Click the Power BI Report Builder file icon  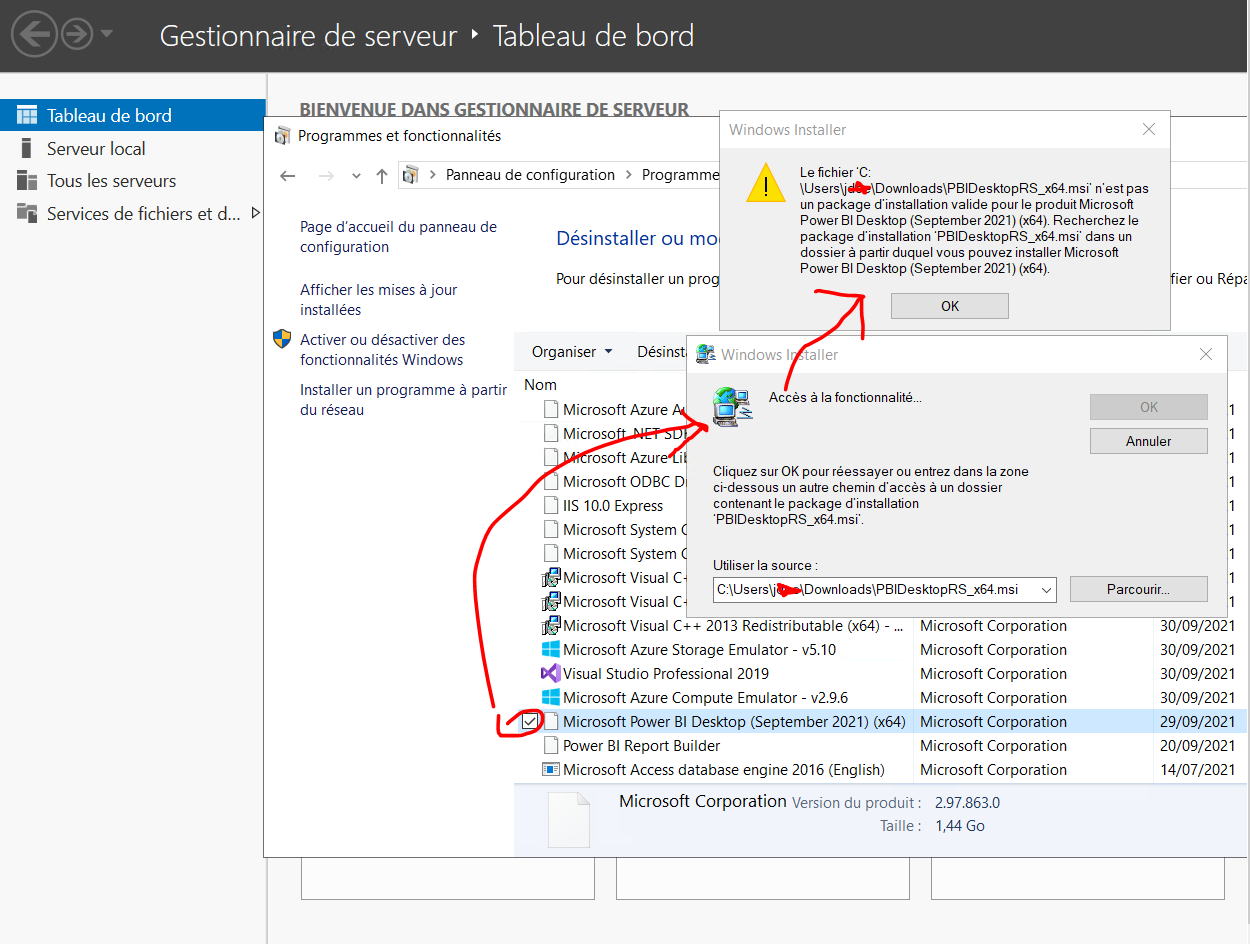(x=551, y=746)
